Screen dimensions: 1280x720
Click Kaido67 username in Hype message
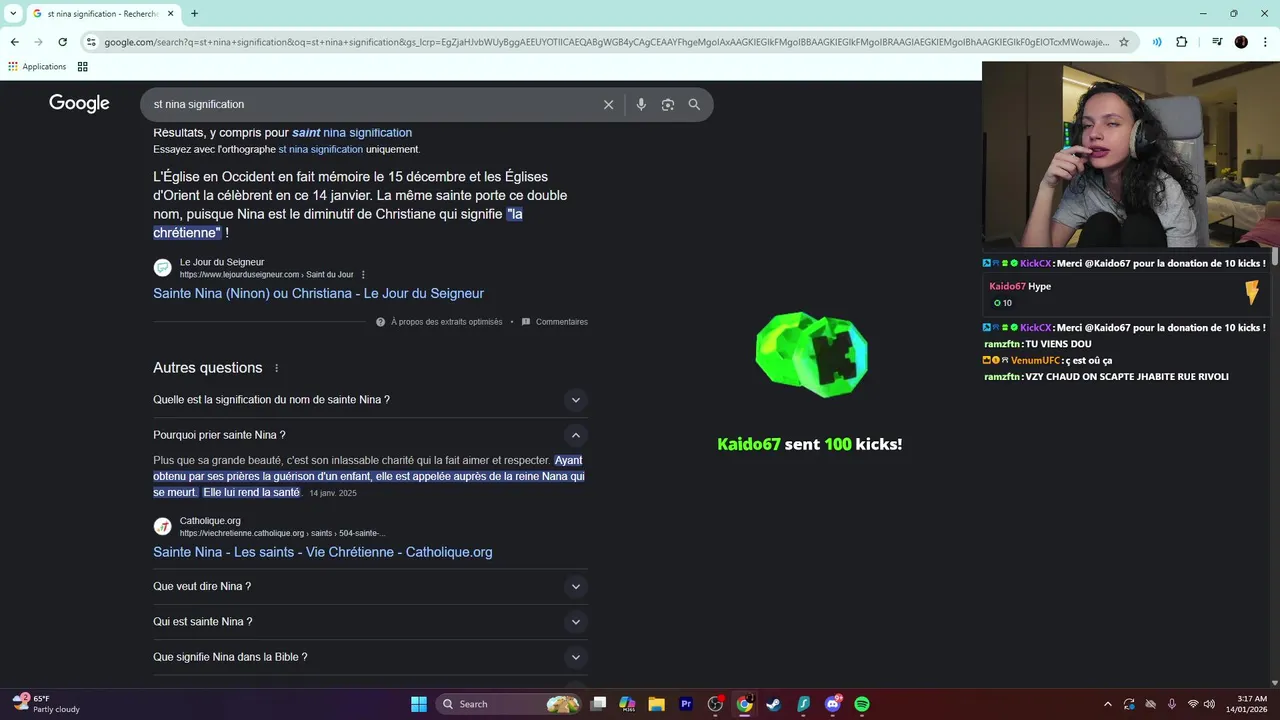point(1007,286)
